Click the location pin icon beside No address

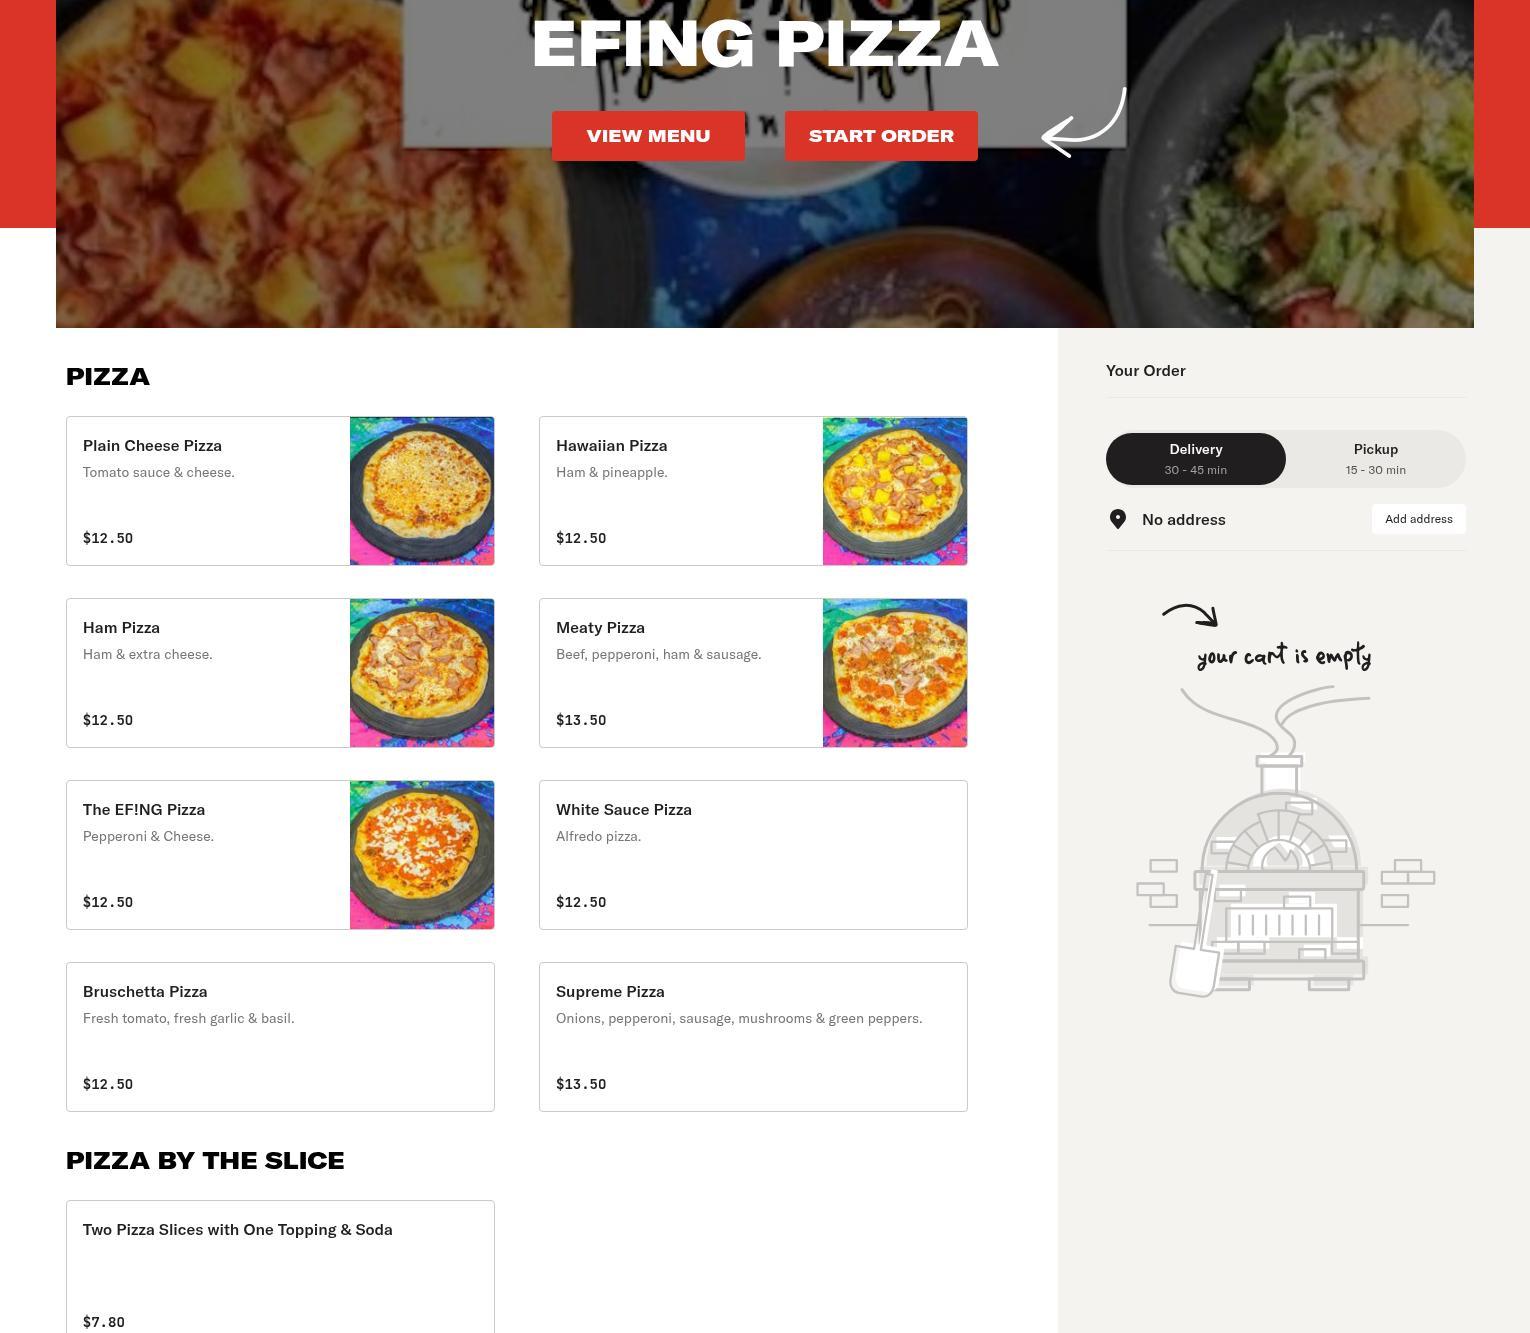point(1118,519)
